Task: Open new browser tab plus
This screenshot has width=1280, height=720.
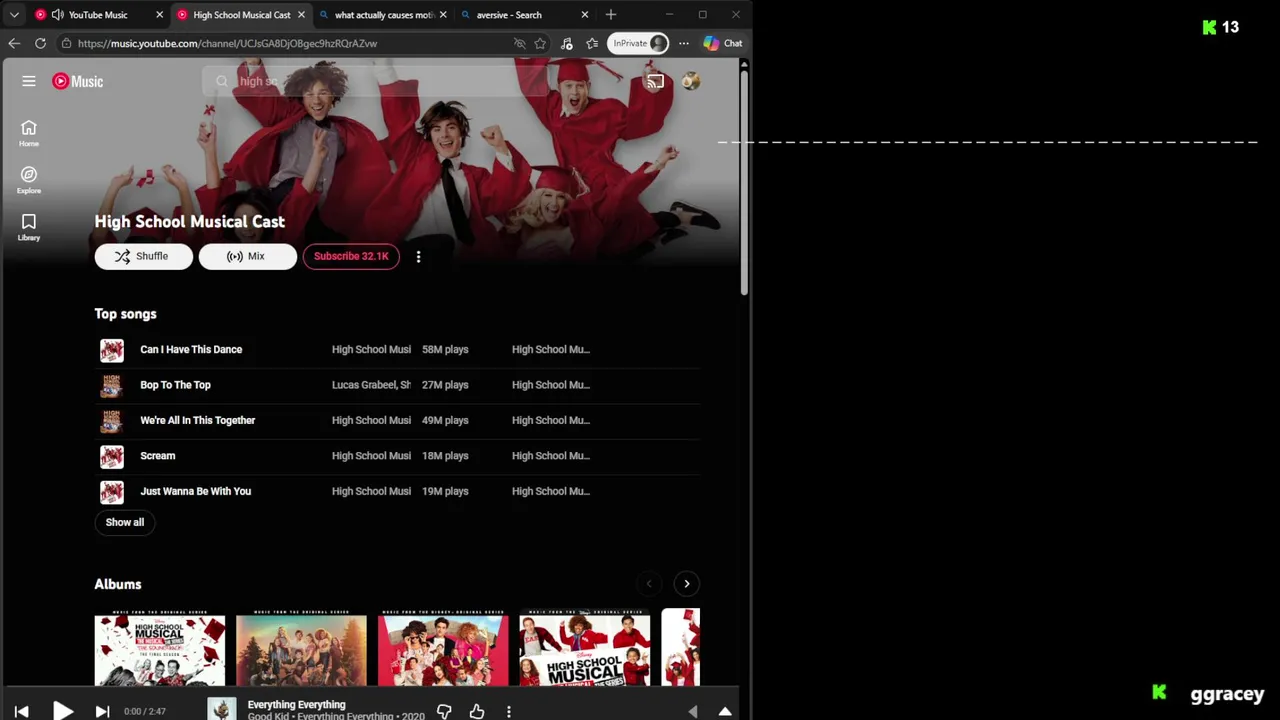Action: pyautogui.click(x=611, y=15)
